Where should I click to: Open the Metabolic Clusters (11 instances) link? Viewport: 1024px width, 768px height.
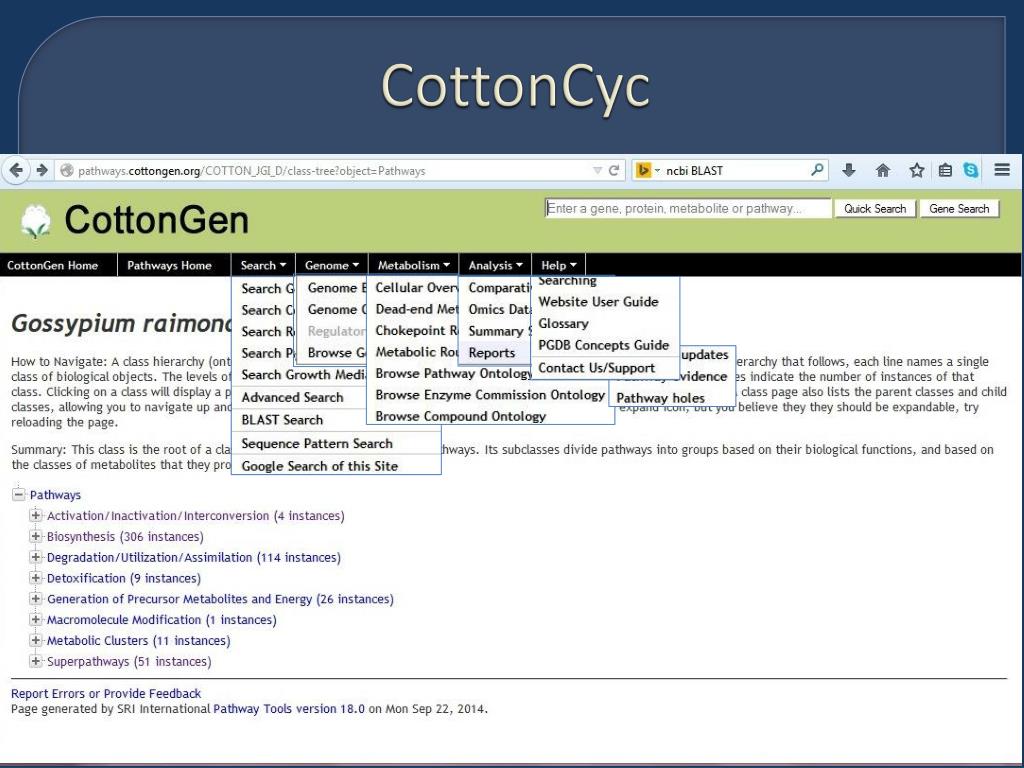(x=138, y=641)
